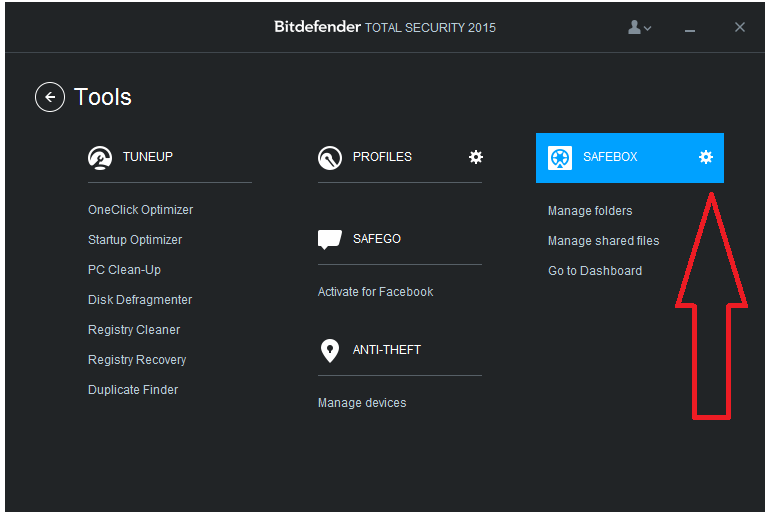Viewport: 767px width, 516px height.
Task: Launch OneClick Optimizer
Action: click(x=140, y=210)
